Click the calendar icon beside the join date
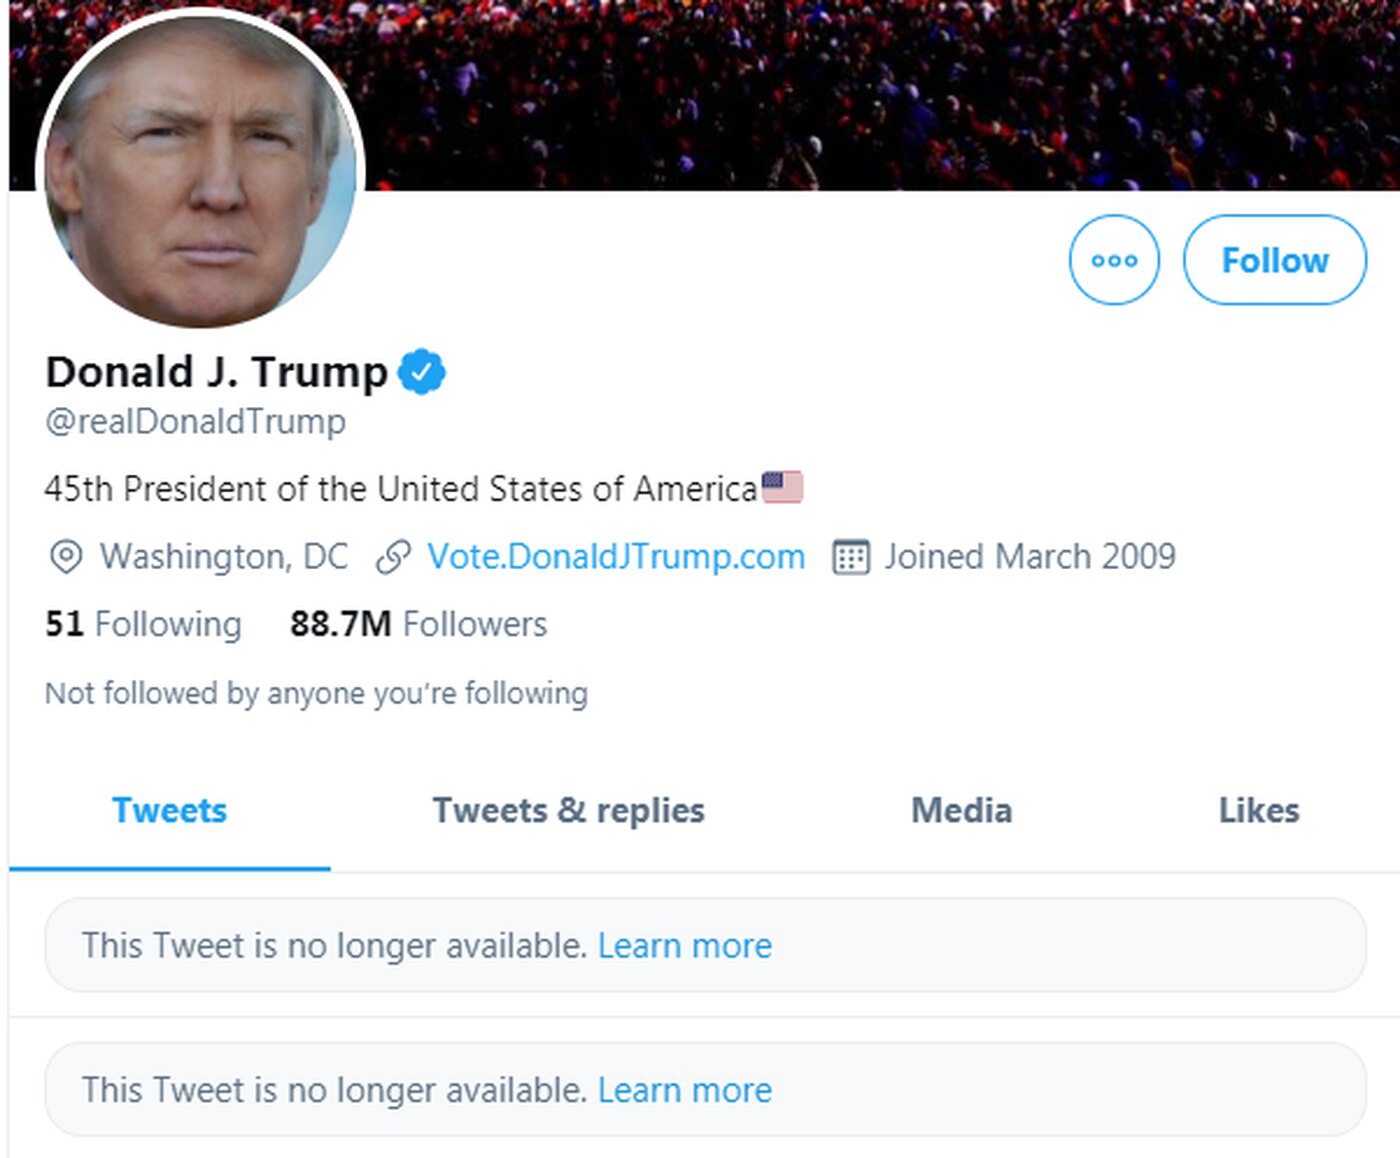The width and height of the screenshot is (1400, 1158). (851, 557)
